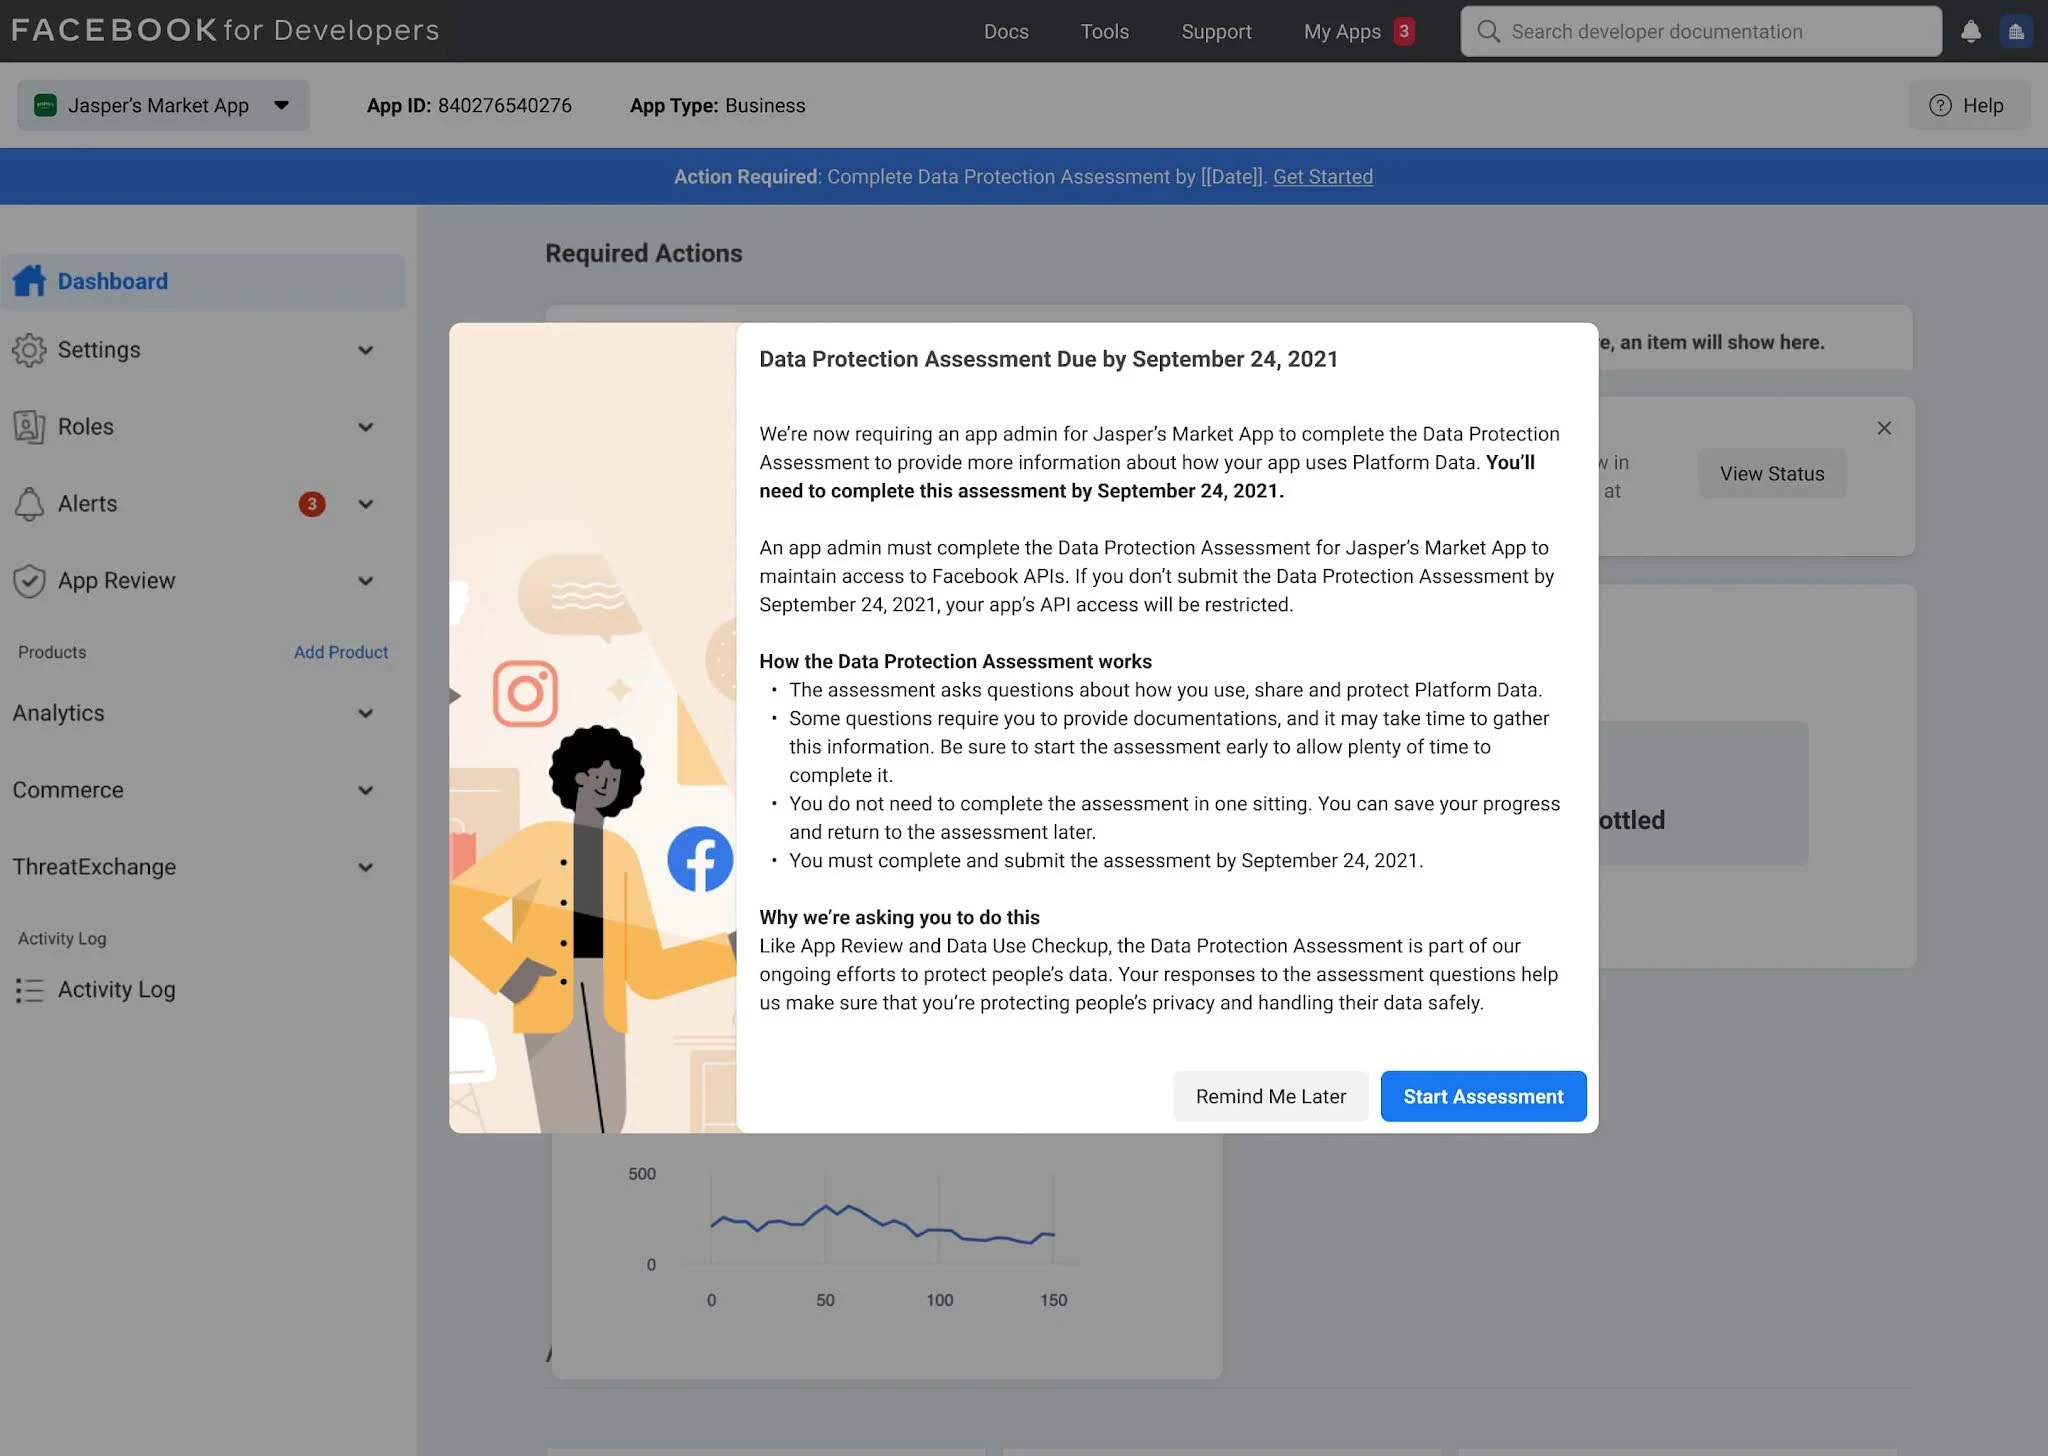The height and width of the screenshot is (1456, 2048).
Task: Click the Start Assessment button
Action: pos(1482,1096)
